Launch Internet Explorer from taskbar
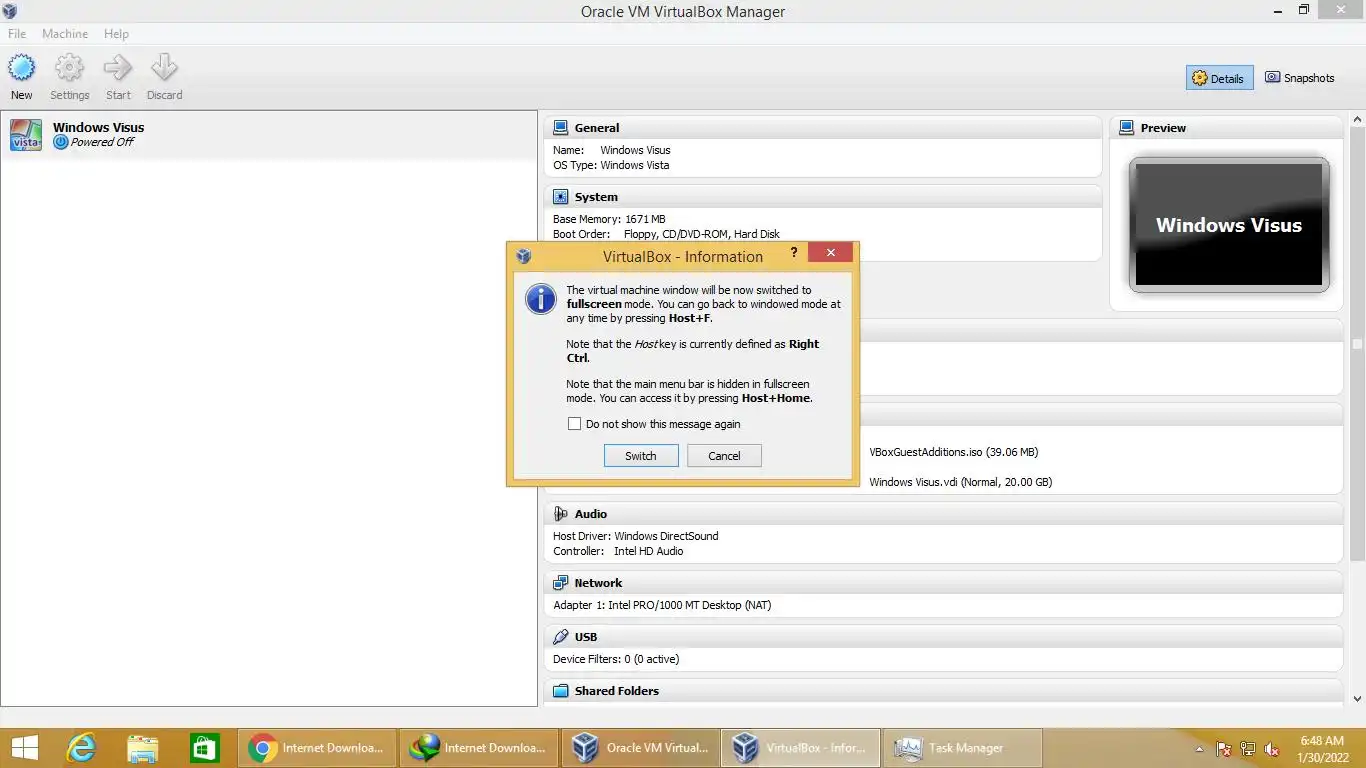The height and width of the screenshot is (768, 1366). [81, 748]
